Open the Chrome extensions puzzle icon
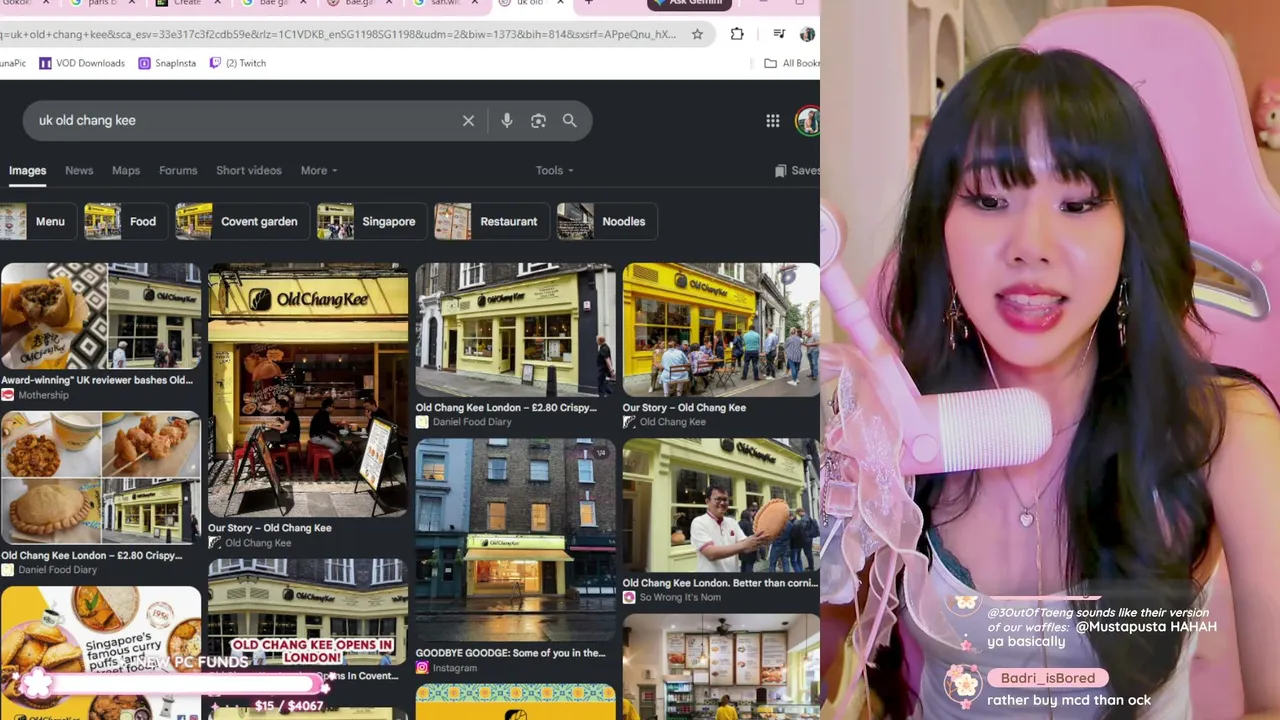This screenshot has height=720, width=1280. (x=737, y=34)
